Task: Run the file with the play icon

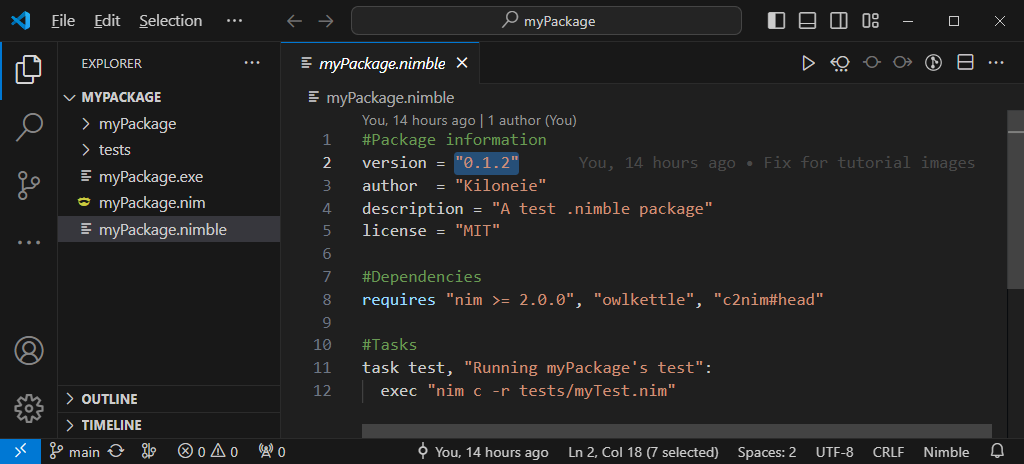Action: click(x=808, y=63)
